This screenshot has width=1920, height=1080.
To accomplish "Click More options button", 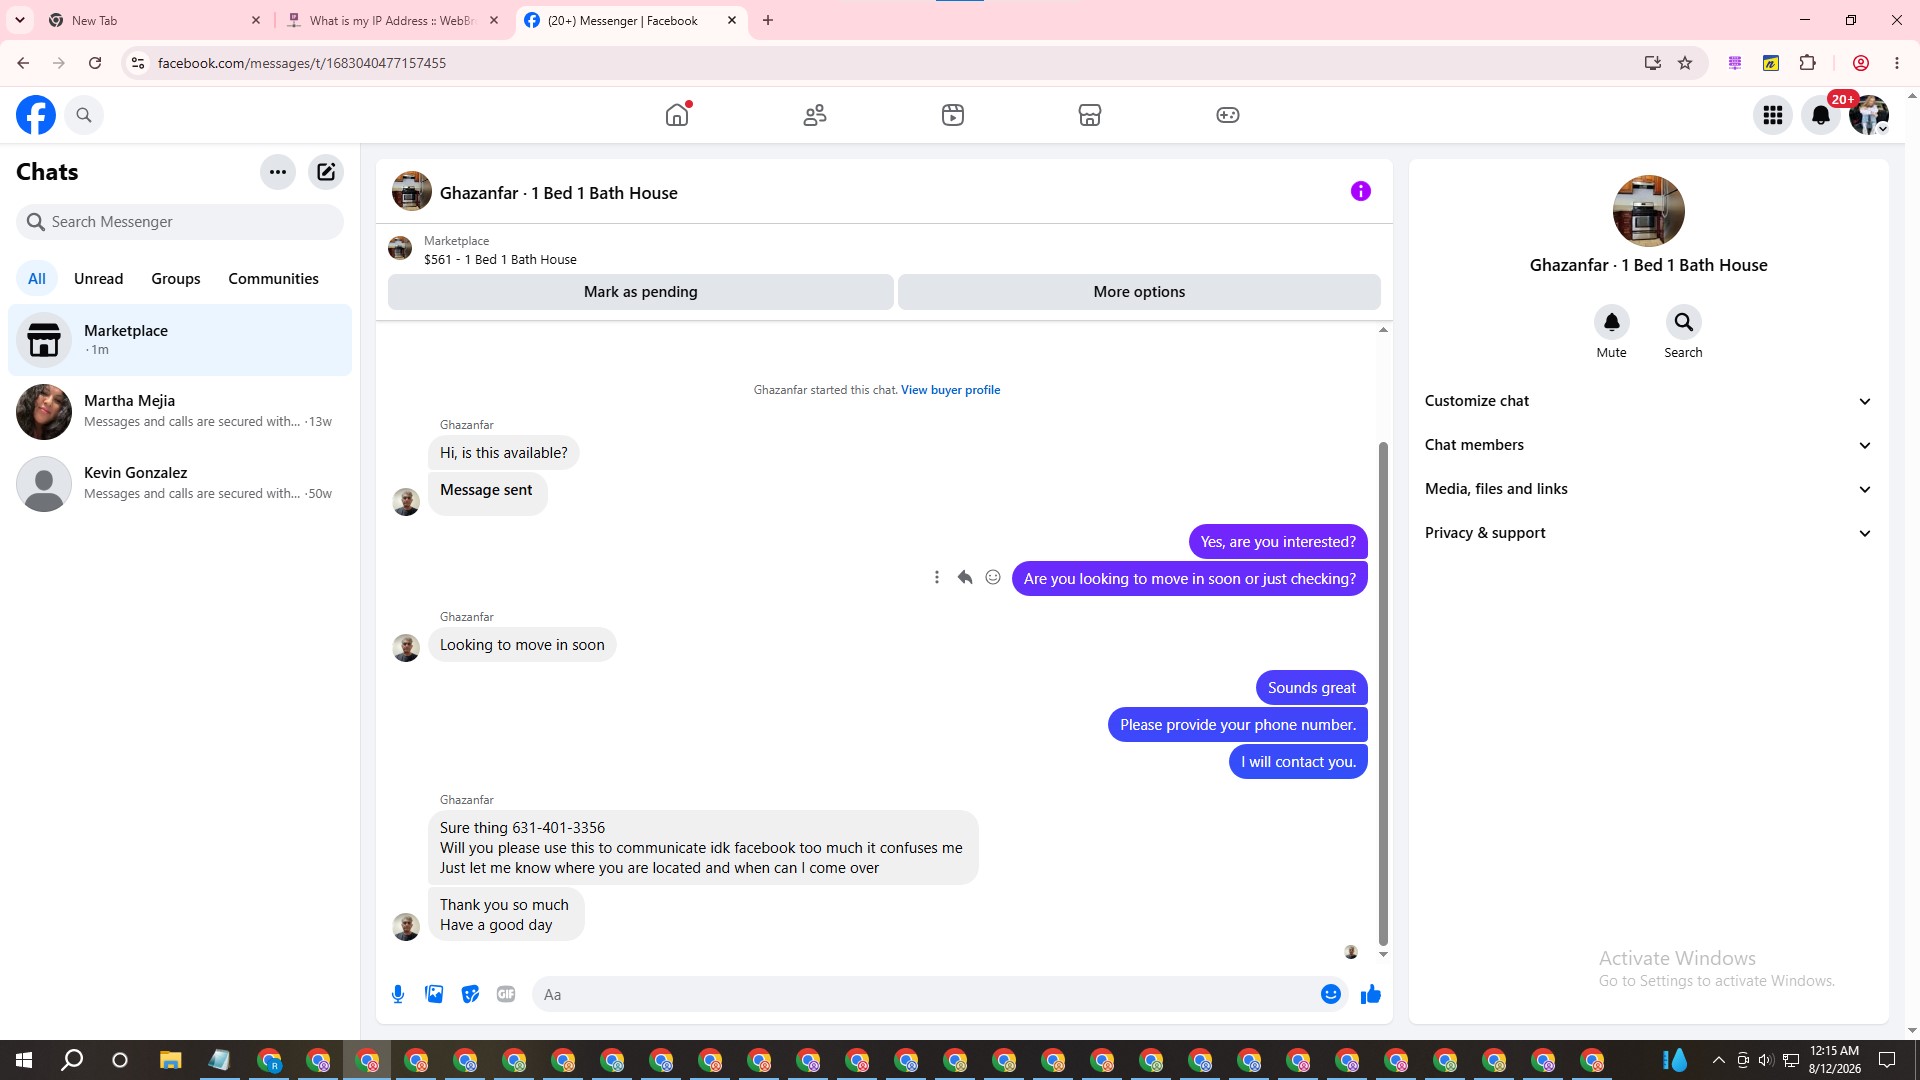I will click(1139, 292).
